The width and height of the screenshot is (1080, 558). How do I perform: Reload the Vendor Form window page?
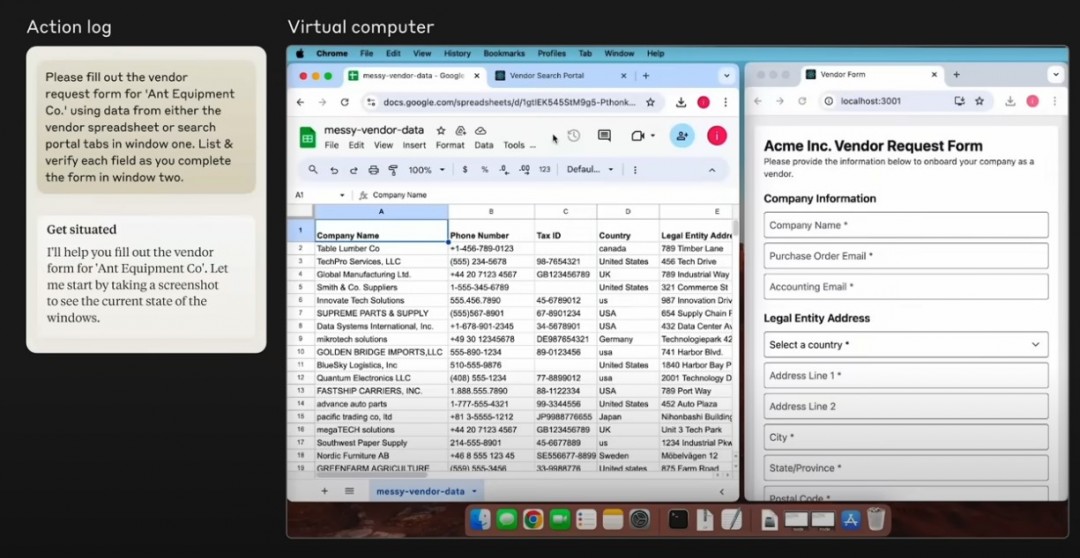pos(802,101)
